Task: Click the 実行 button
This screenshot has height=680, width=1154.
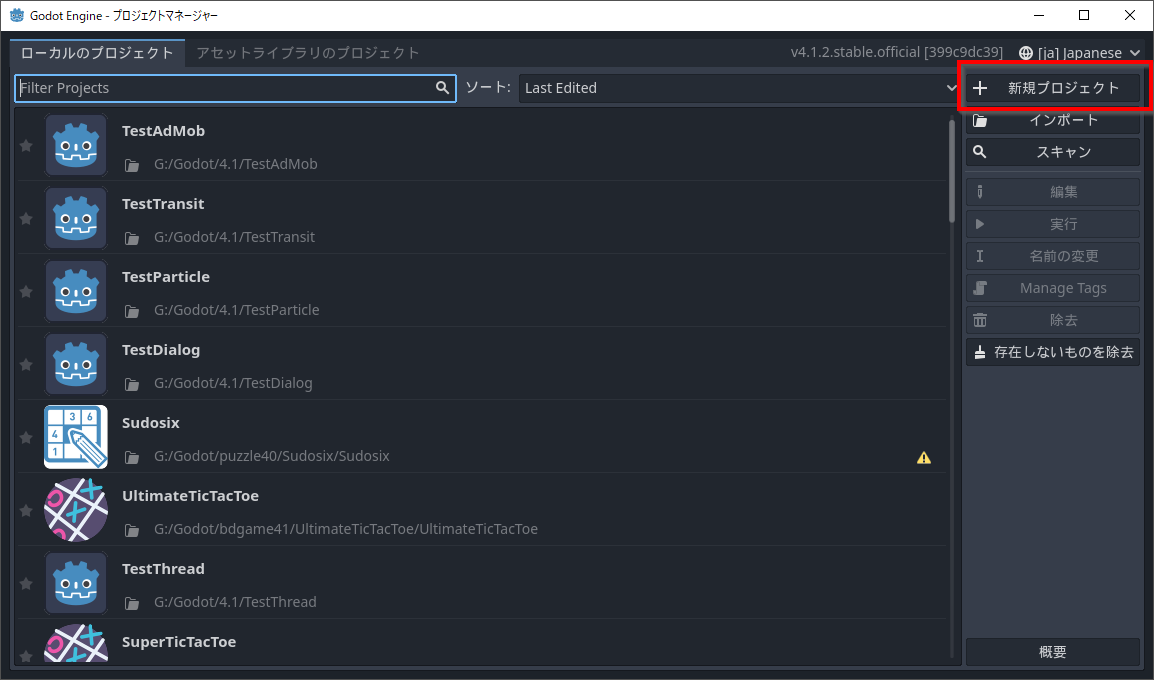Action: (1053, 224)
